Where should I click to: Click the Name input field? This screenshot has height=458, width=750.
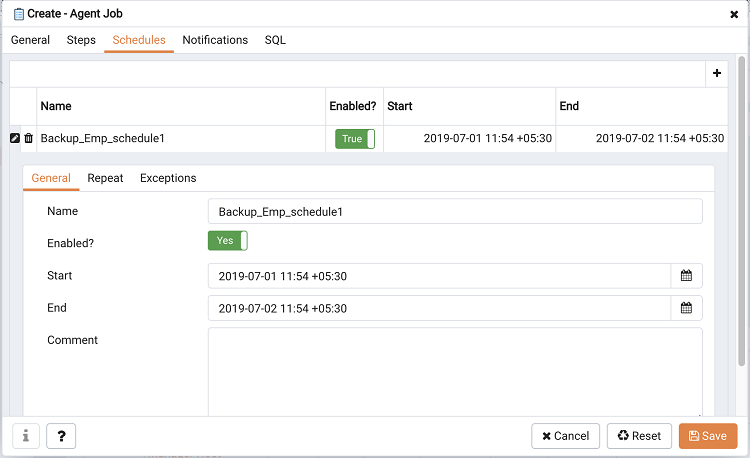[x=455, y=211]
